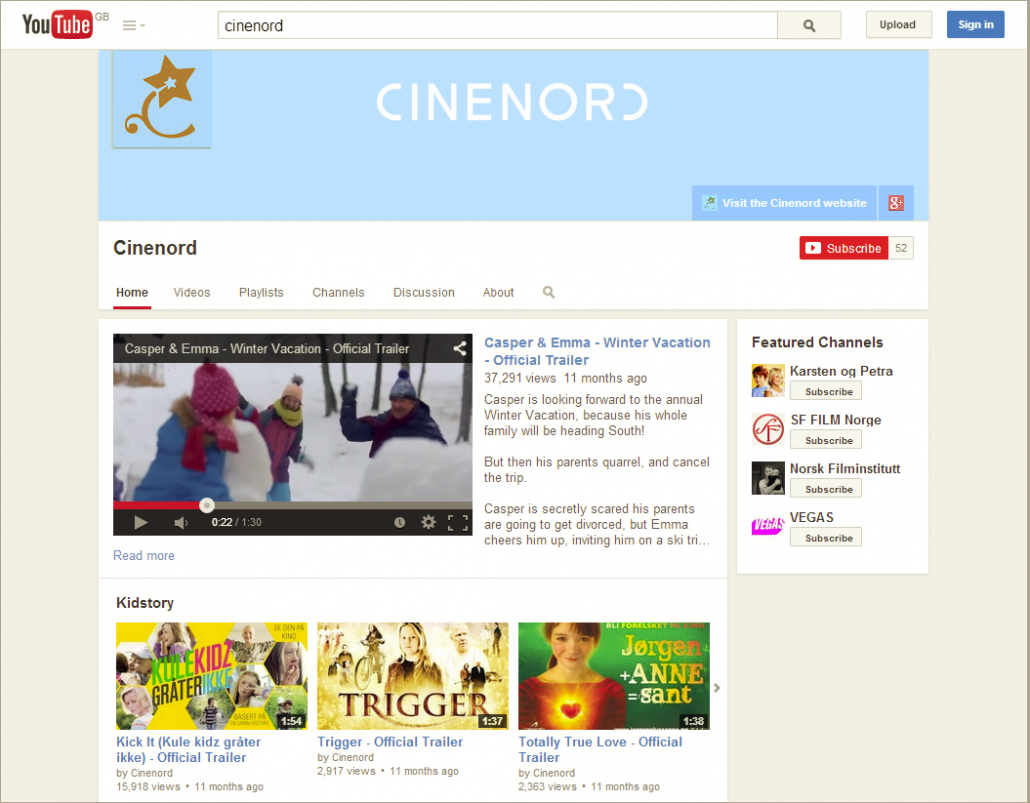Subscribe to the Cinenord channel
Image resolution: width=1030 pixels, height=803 pixels.
(x=843, y=248)
